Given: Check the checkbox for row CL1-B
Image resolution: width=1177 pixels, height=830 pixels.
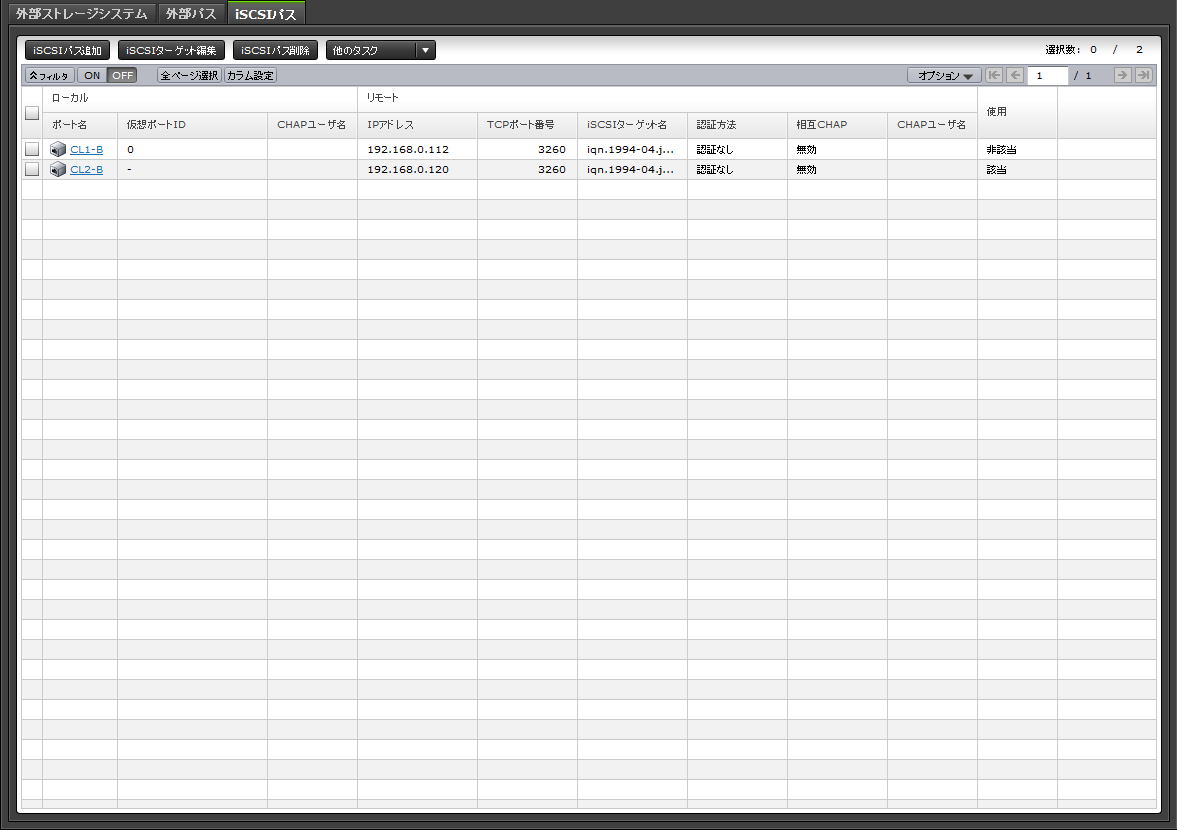Looking at the screenshot, I should 32,149.
